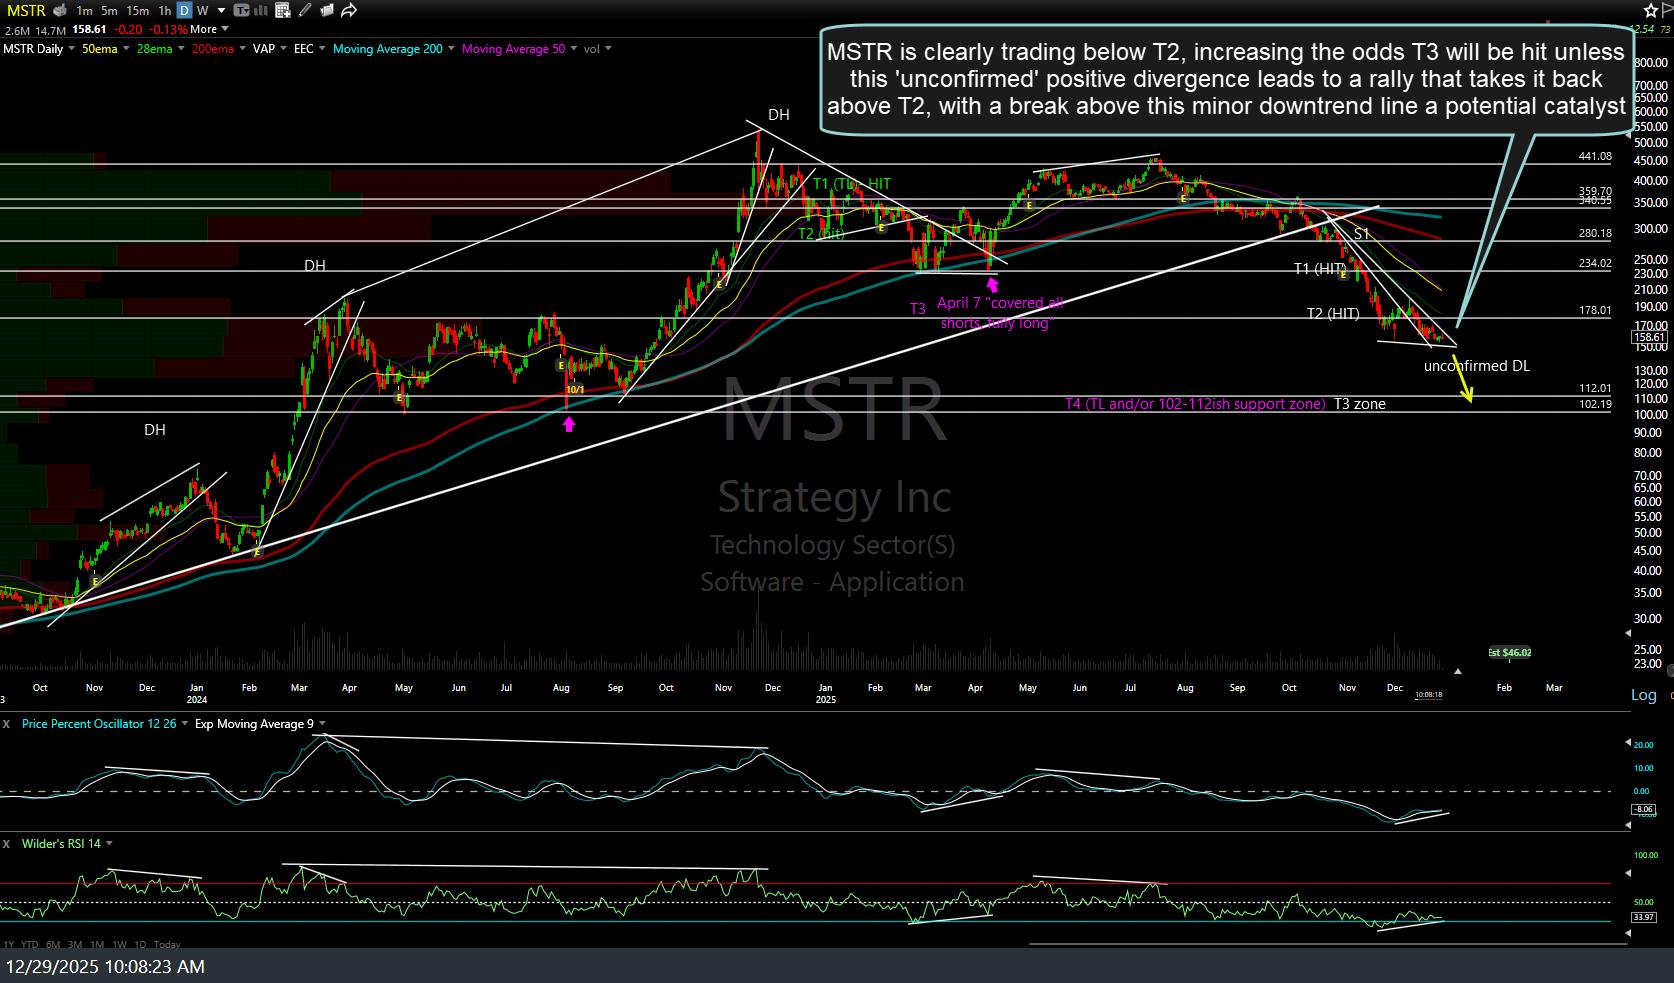
Task: Toggle Log scale on price axis
Action: point(1643,695)
